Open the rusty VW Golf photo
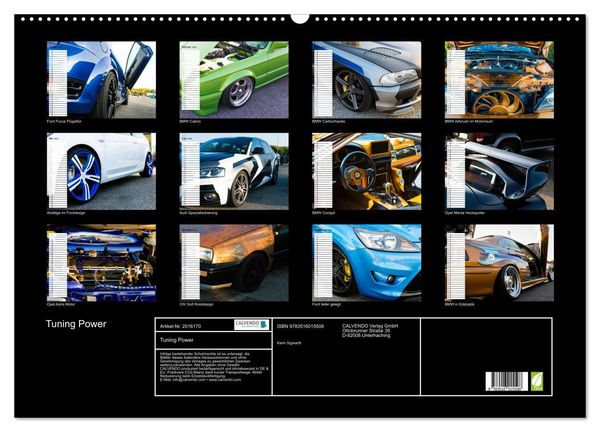600x432 pixels. [x=234, y=263]
